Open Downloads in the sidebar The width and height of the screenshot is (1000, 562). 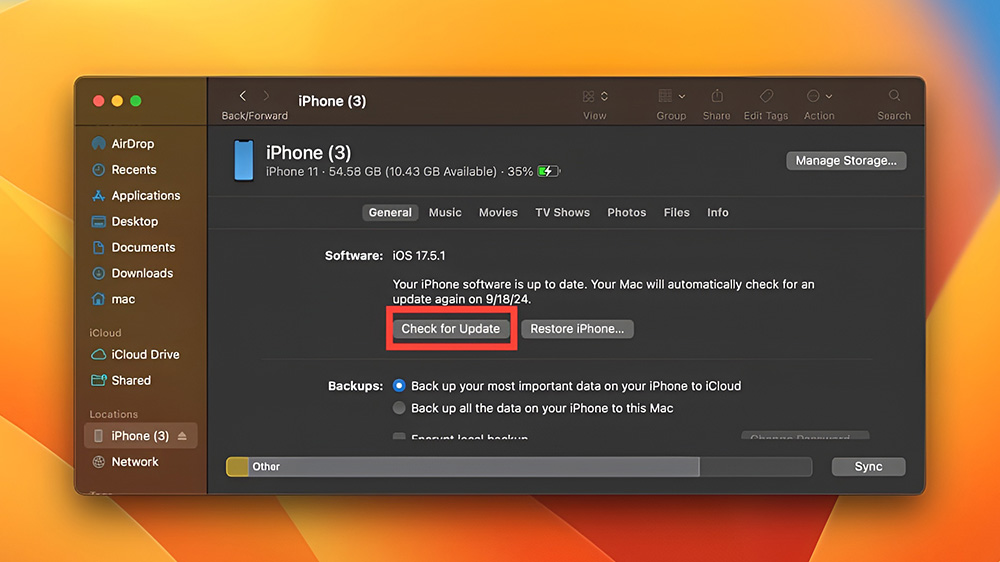click(x=133, y=273)
